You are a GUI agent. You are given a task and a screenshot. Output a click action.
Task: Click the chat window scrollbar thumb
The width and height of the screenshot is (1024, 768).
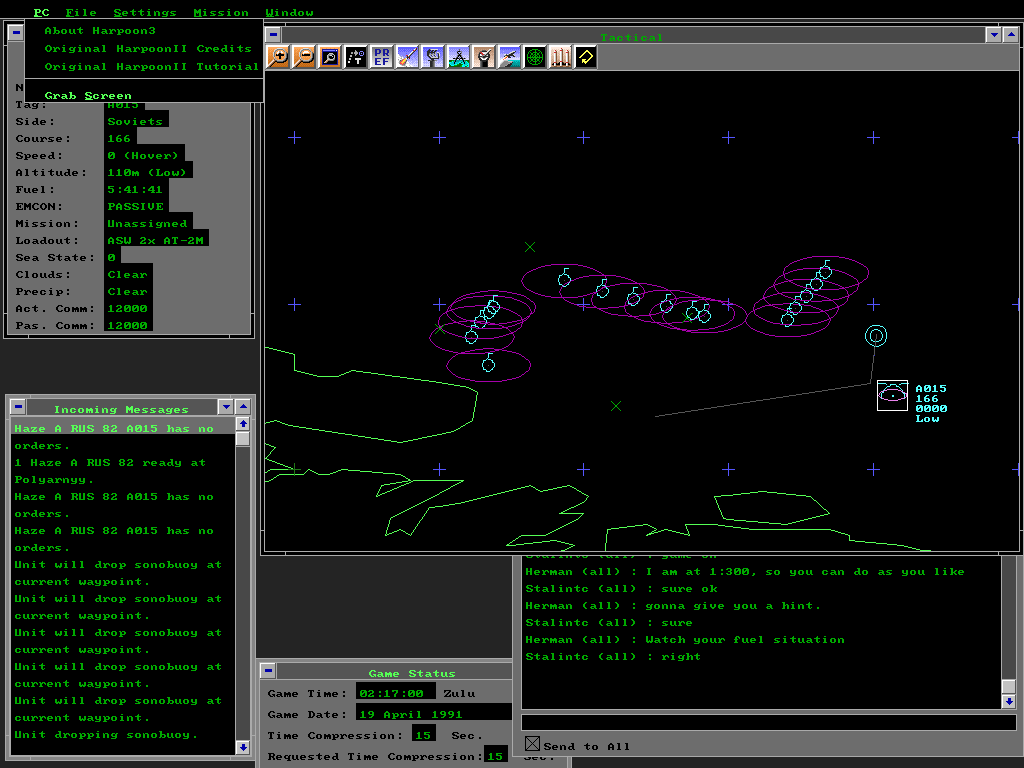coord(1009,686)
